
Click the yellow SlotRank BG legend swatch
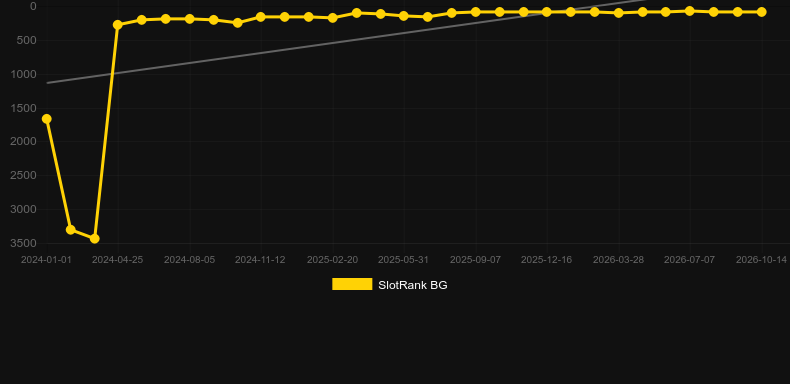(352, 284)
